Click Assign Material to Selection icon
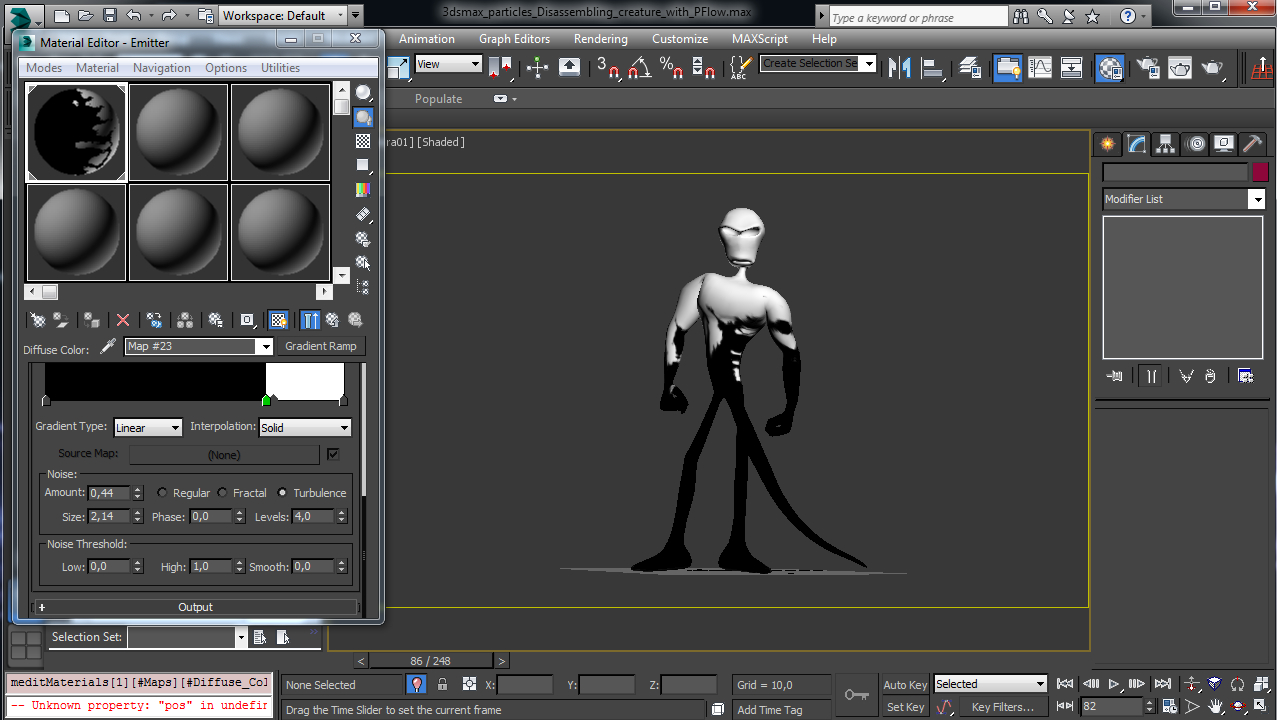 (x=92, y=320)
